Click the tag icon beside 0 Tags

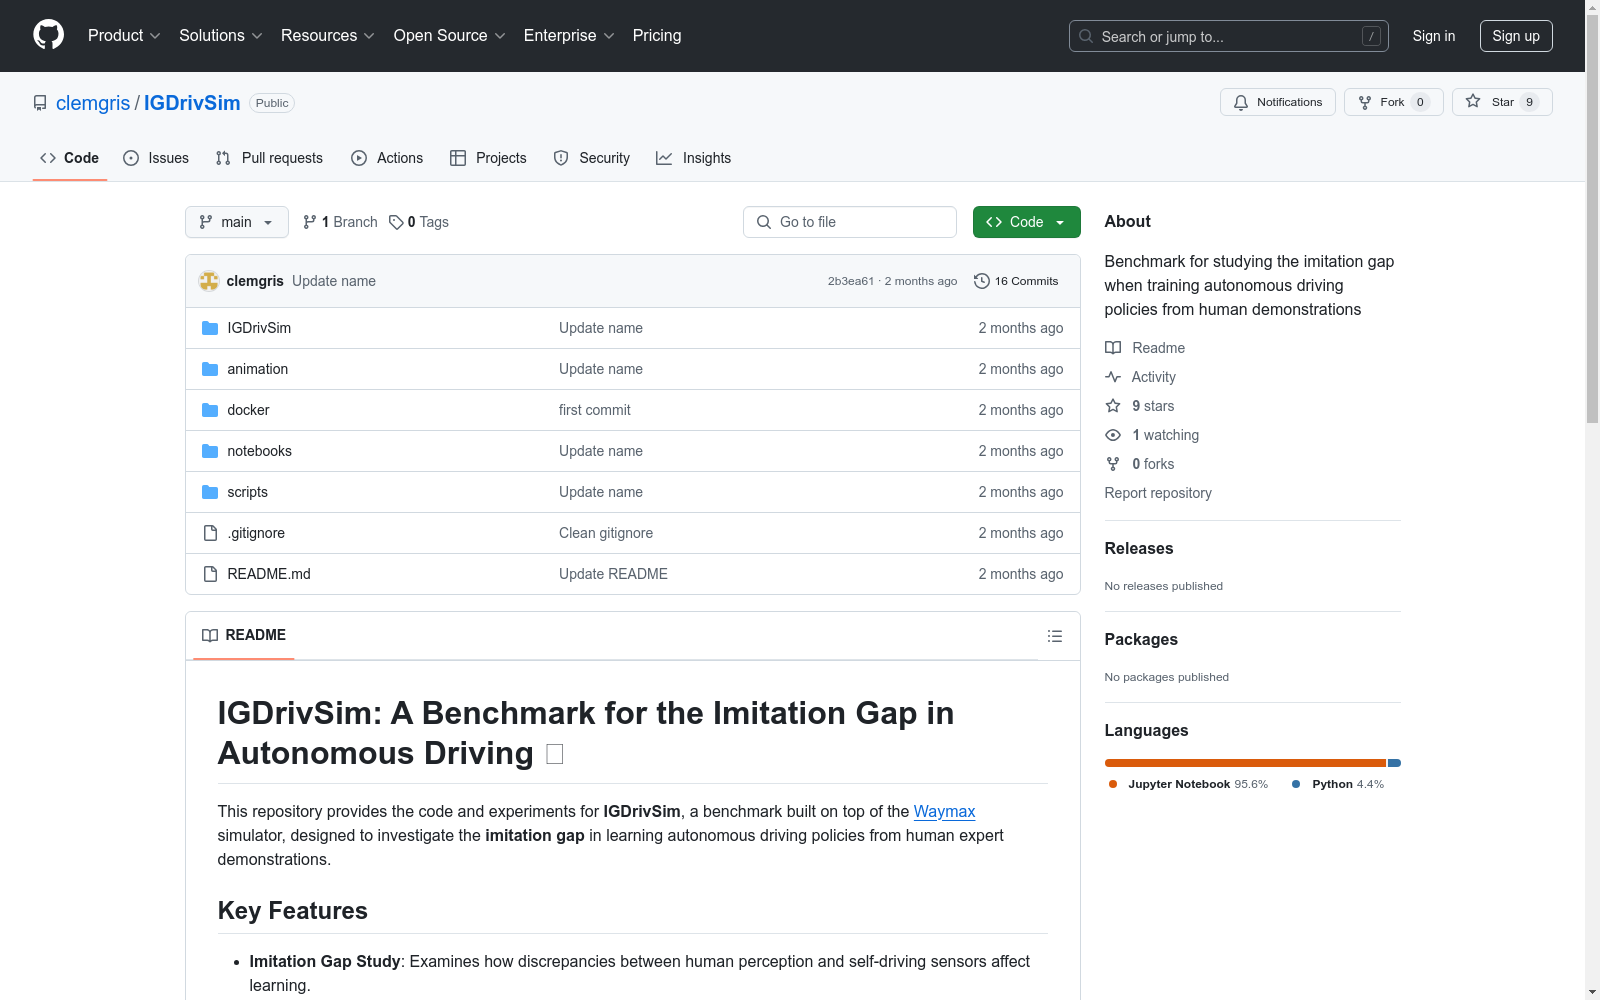396,222
